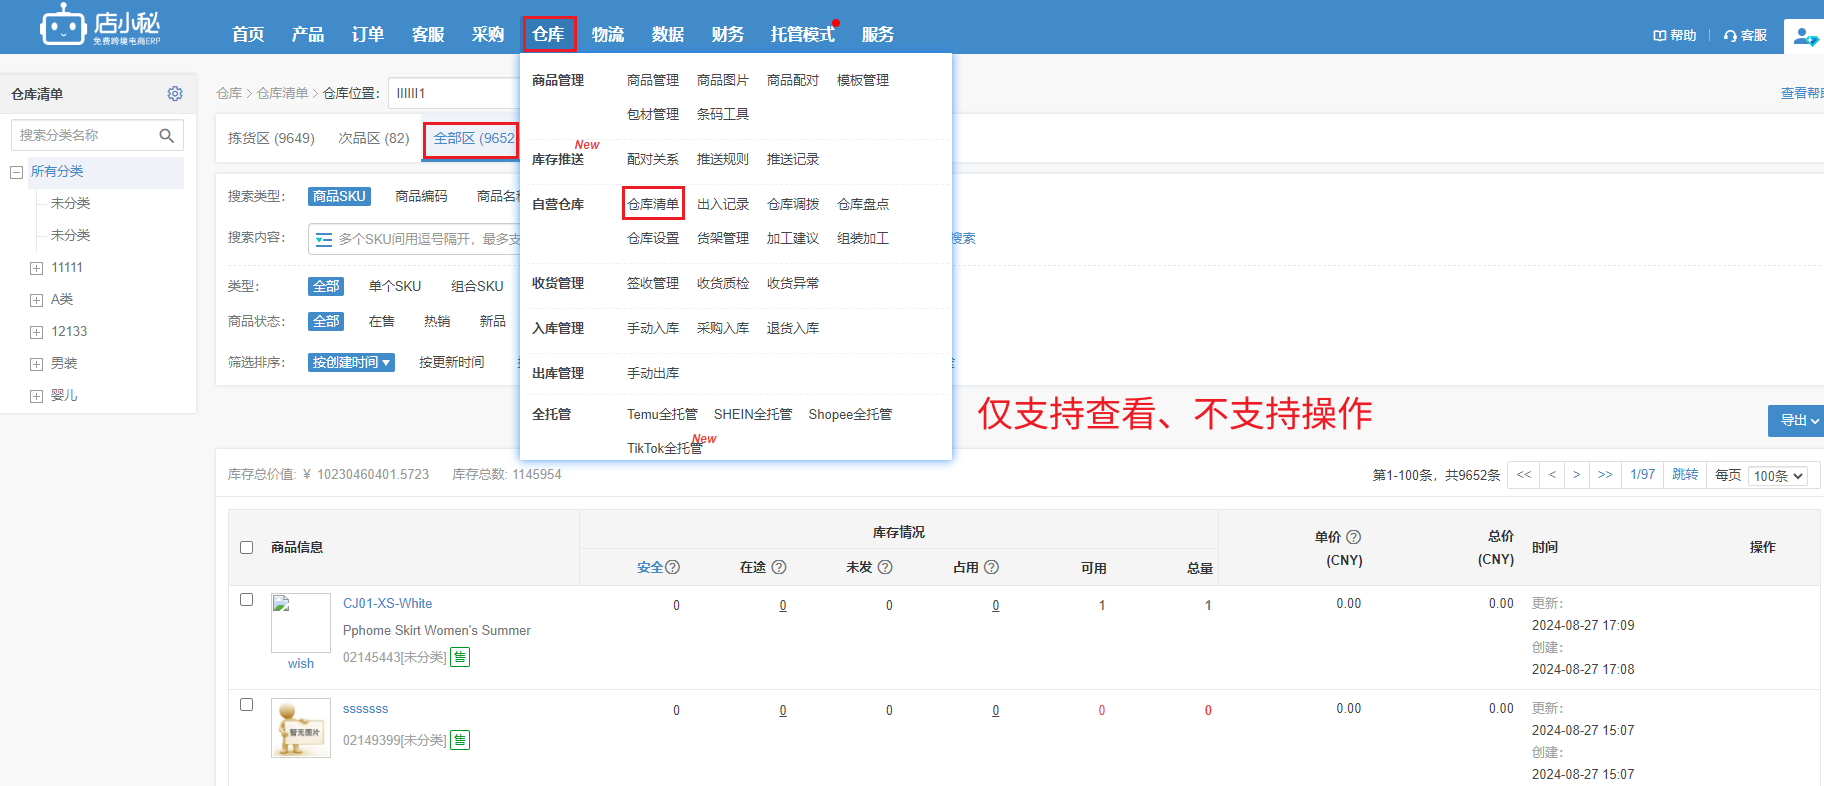Click the 帮助 book icon in header
Screen dimensions: 1824x786
1659,35
